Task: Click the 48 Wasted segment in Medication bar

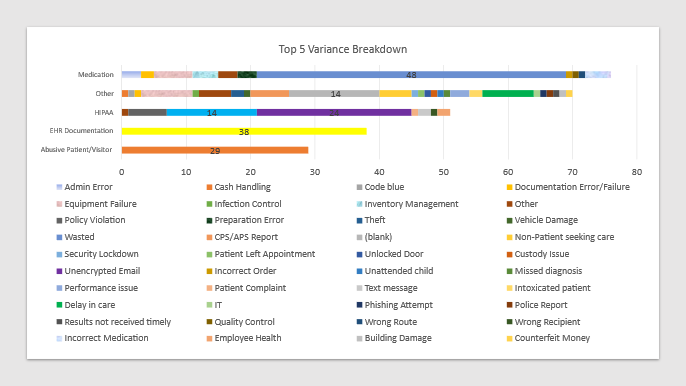Action: tap(411, 75)
